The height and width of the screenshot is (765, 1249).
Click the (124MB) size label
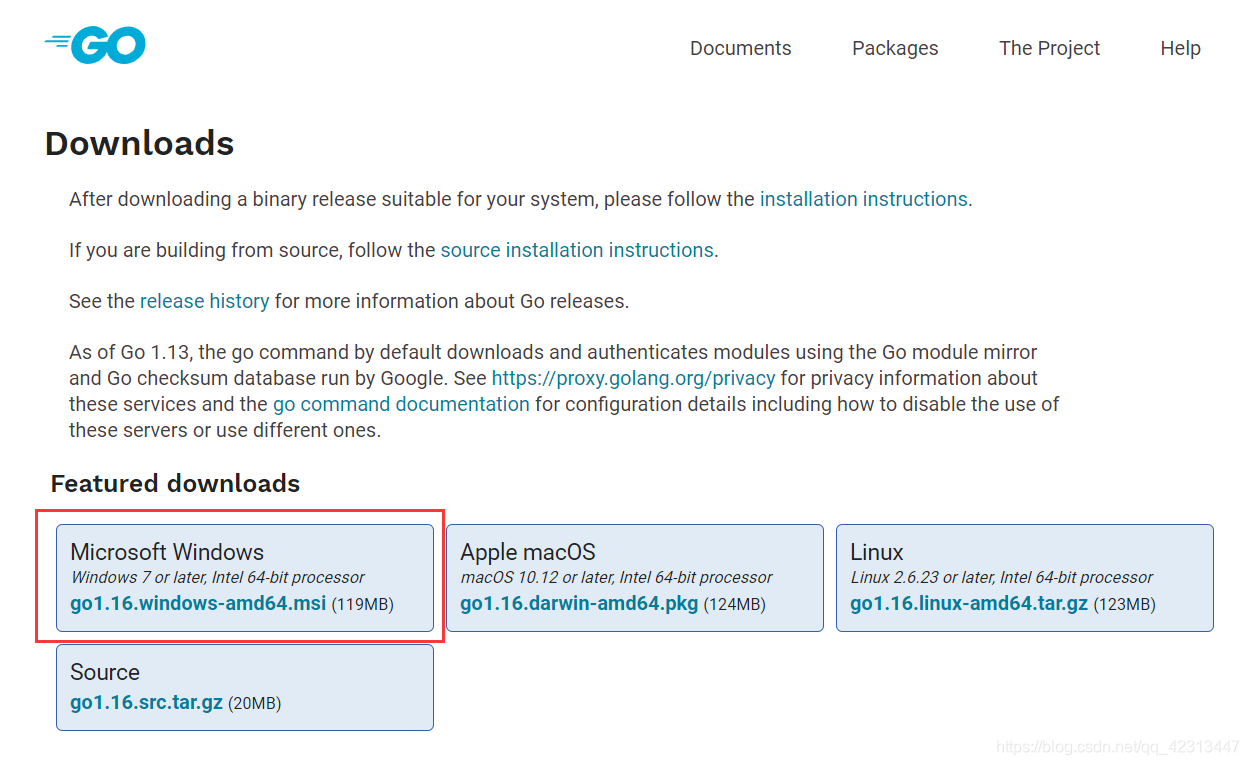point(734,605)
